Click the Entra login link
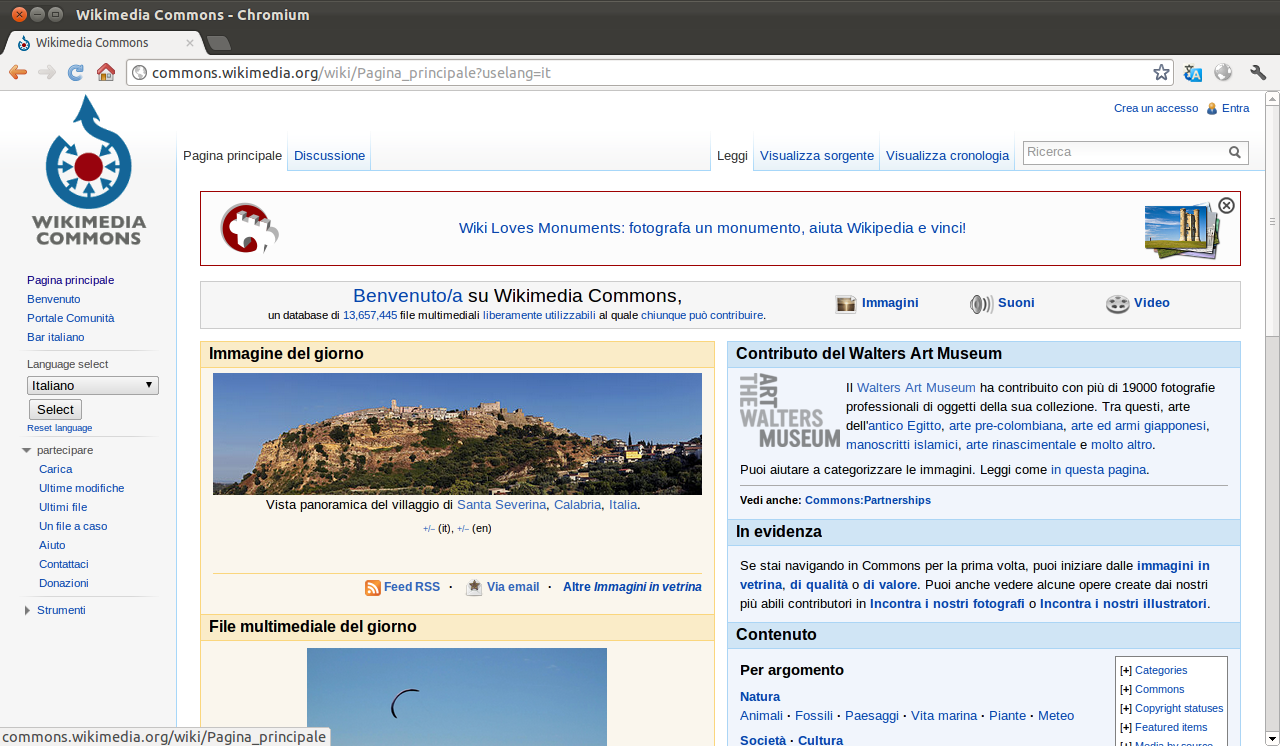The image size is (1280, 746). (x=1235, y=108)
